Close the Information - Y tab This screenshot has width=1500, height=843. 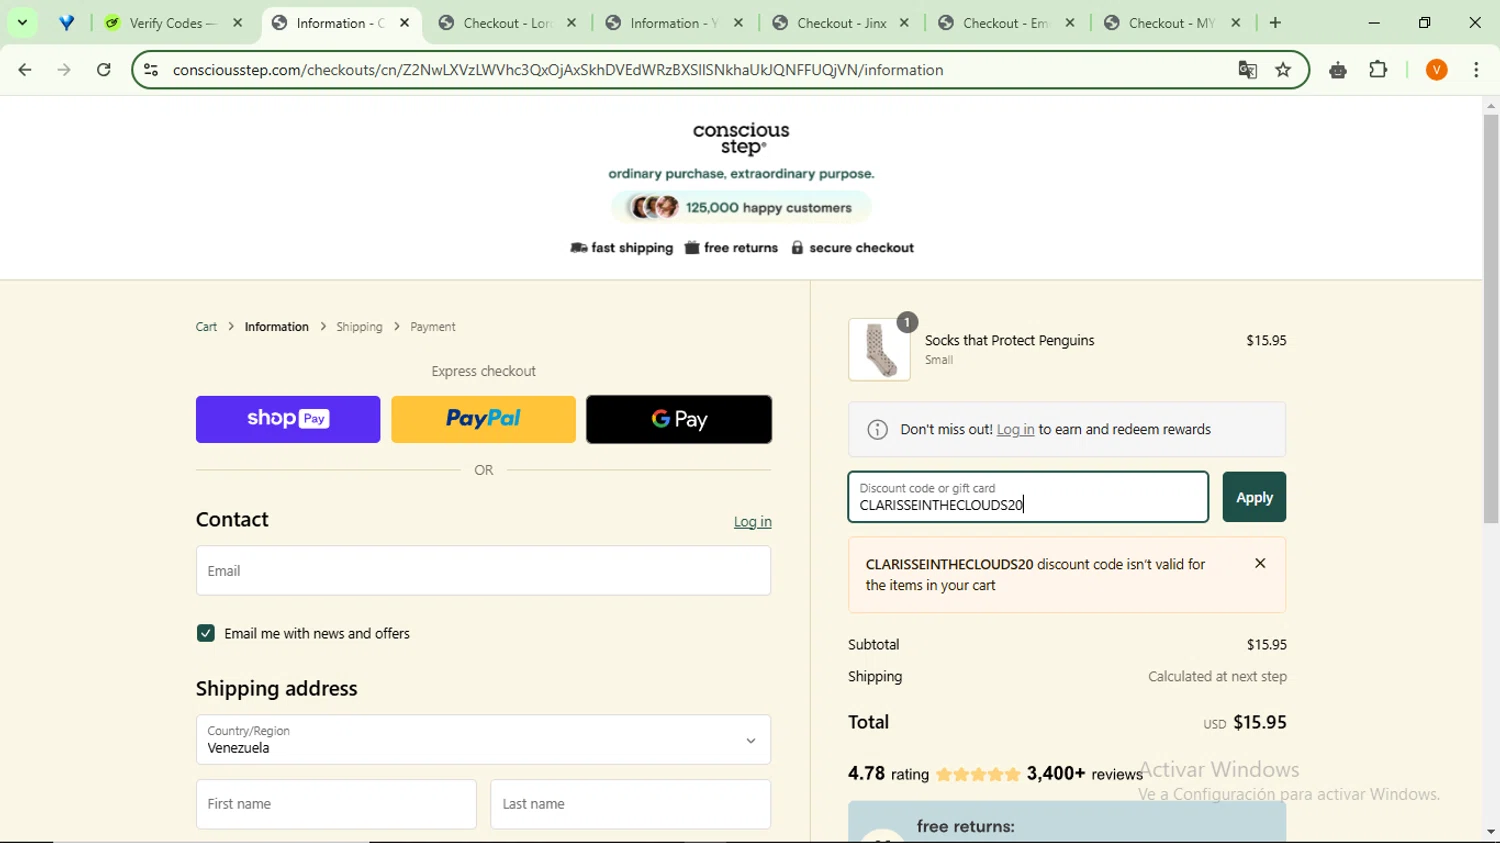pos(738,23)
